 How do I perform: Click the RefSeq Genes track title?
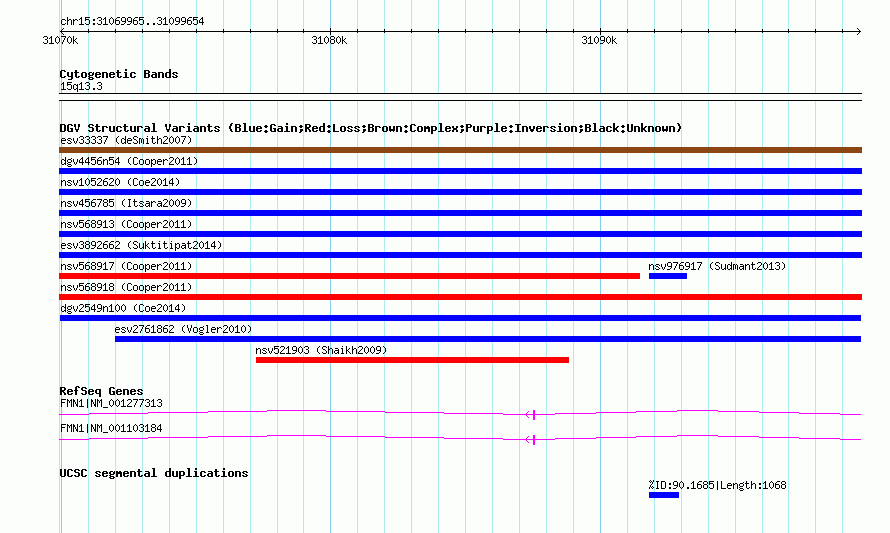[x=101, y=391]
